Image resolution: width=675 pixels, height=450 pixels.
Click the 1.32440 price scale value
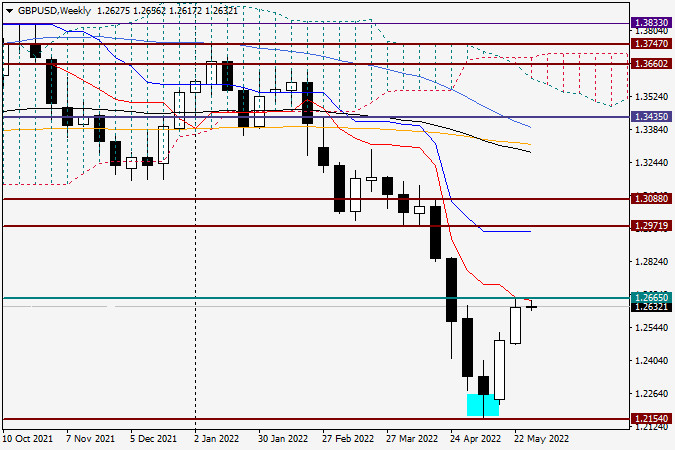pyautogui.click(x=652, y=163)
